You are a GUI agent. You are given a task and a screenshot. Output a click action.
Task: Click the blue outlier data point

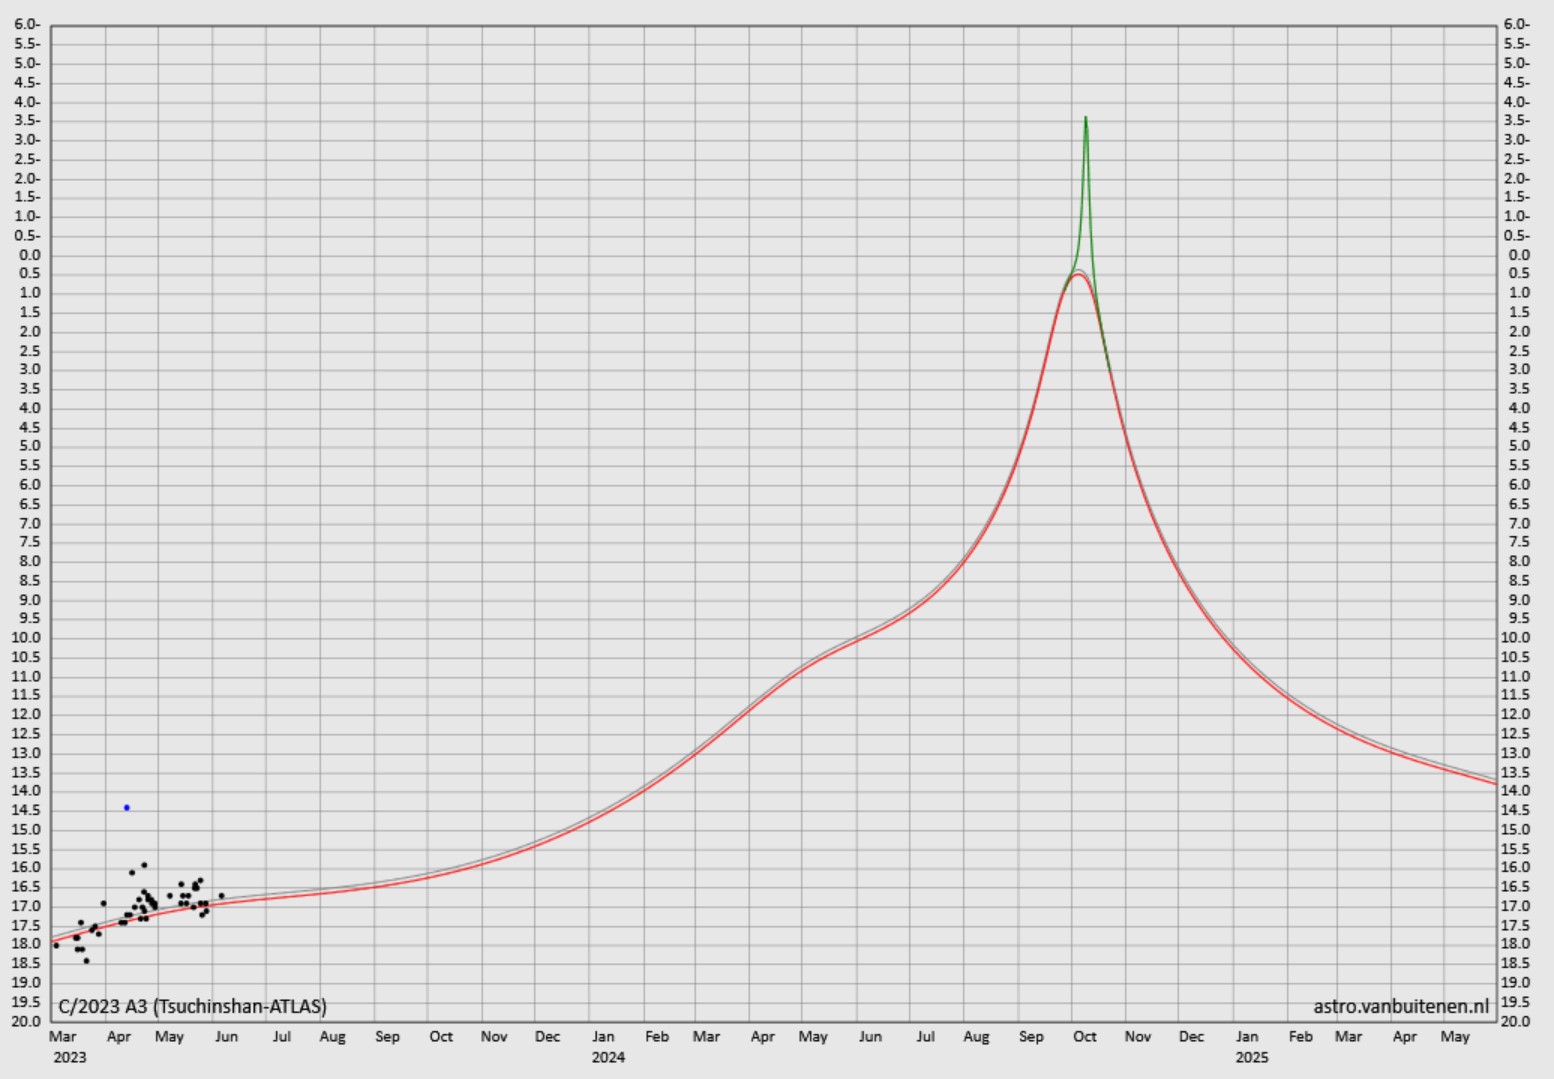pos(127,807)
